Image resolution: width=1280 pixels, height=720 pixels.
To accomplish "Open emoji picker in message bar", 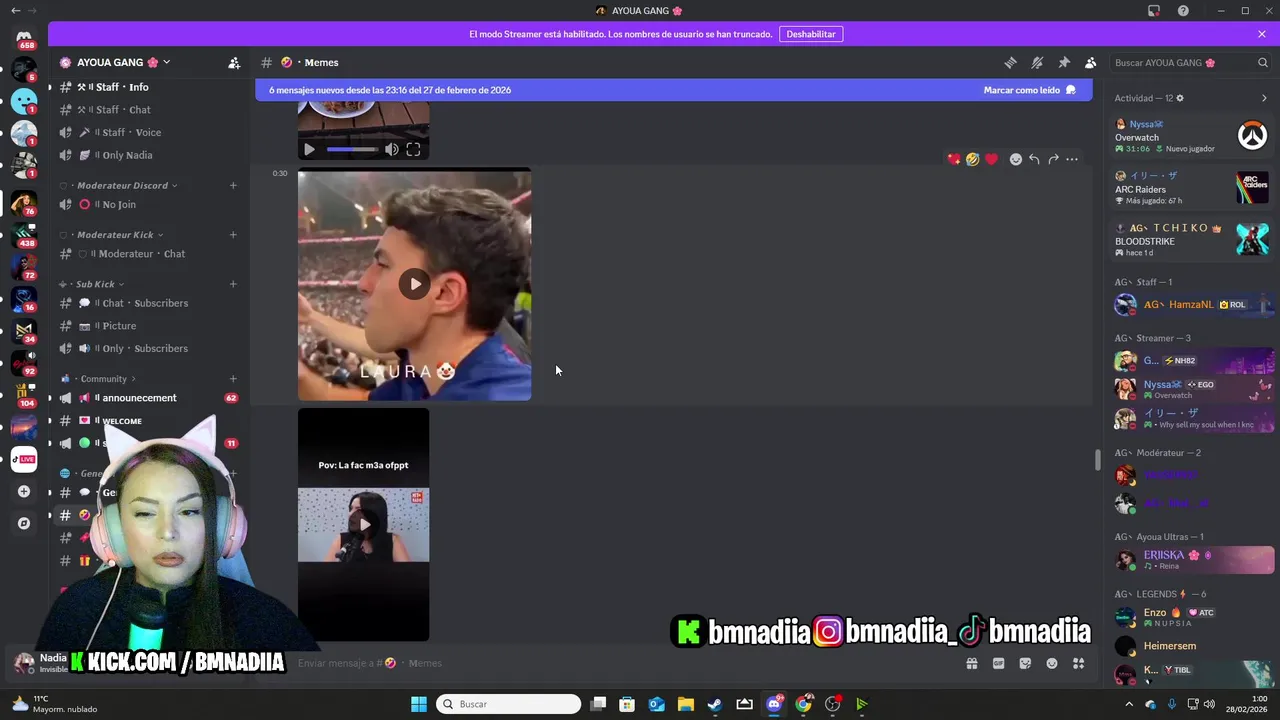I will (1052, 663).
